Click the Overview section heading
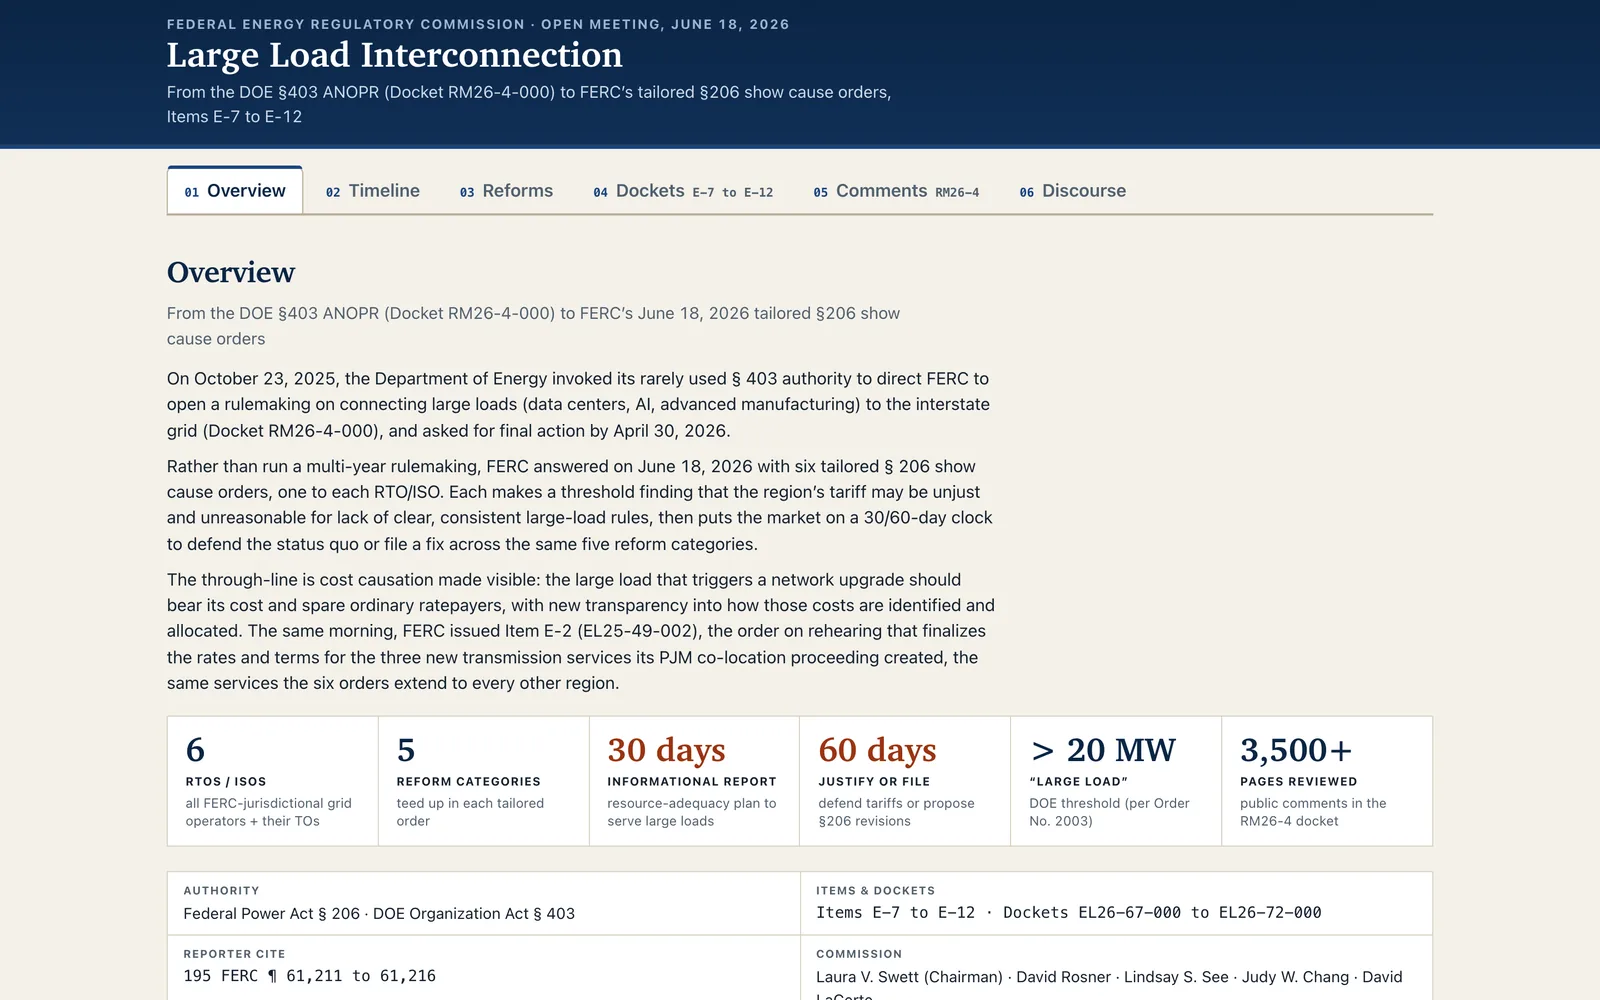This screenshot has height=1000, width=1600. [x=231, y=272]
